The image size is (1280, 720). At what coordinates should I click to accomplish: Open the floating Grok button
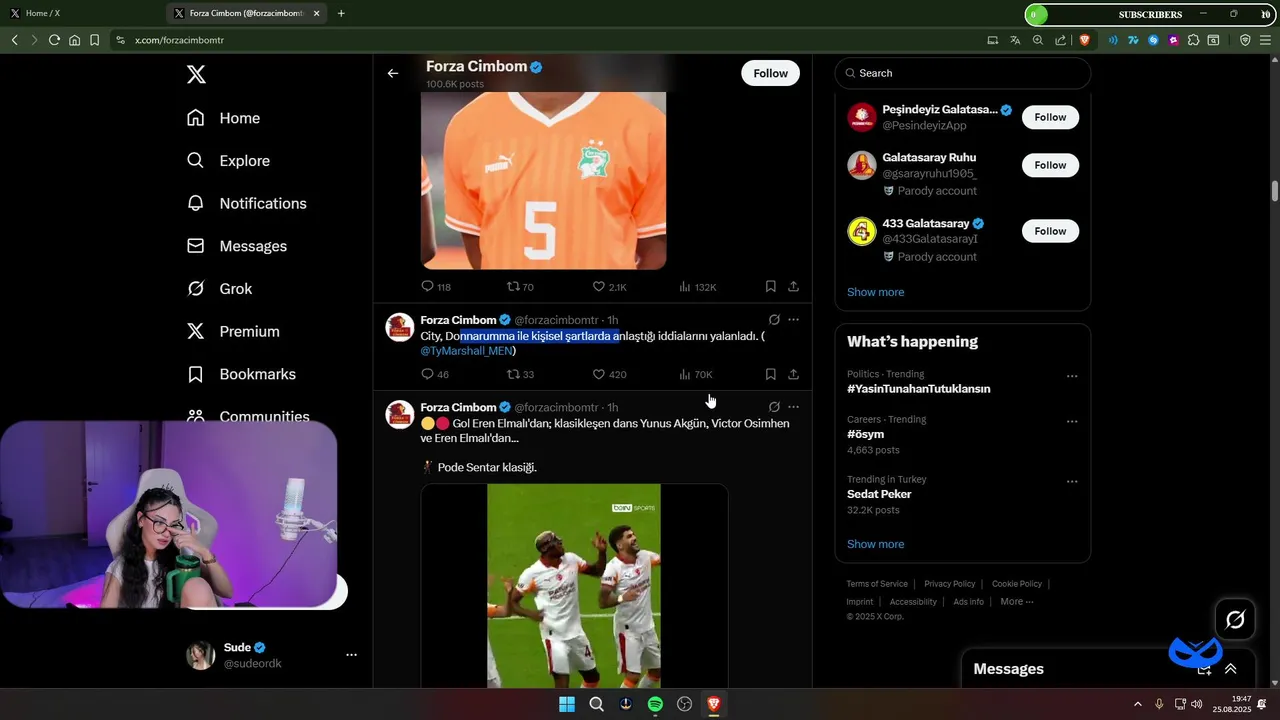point(1235,620)
